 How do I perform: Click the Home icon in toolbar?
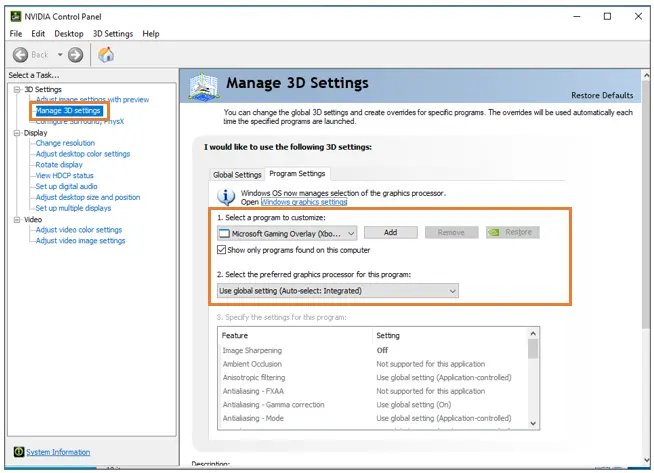pos(105,55)
